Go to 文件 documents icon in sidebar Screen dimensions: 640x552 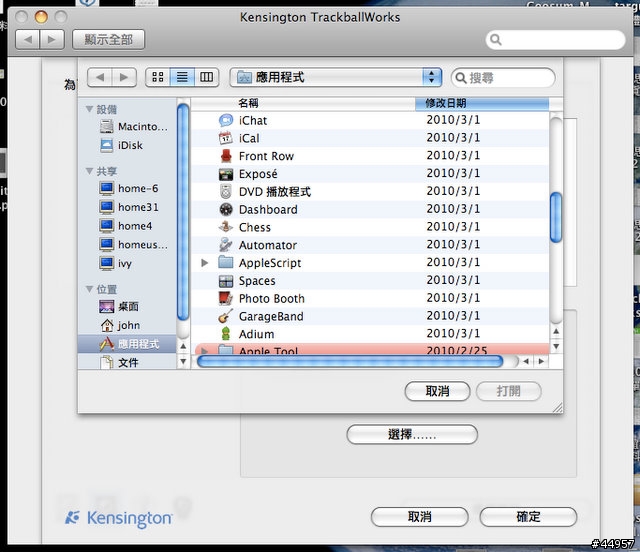107,363
